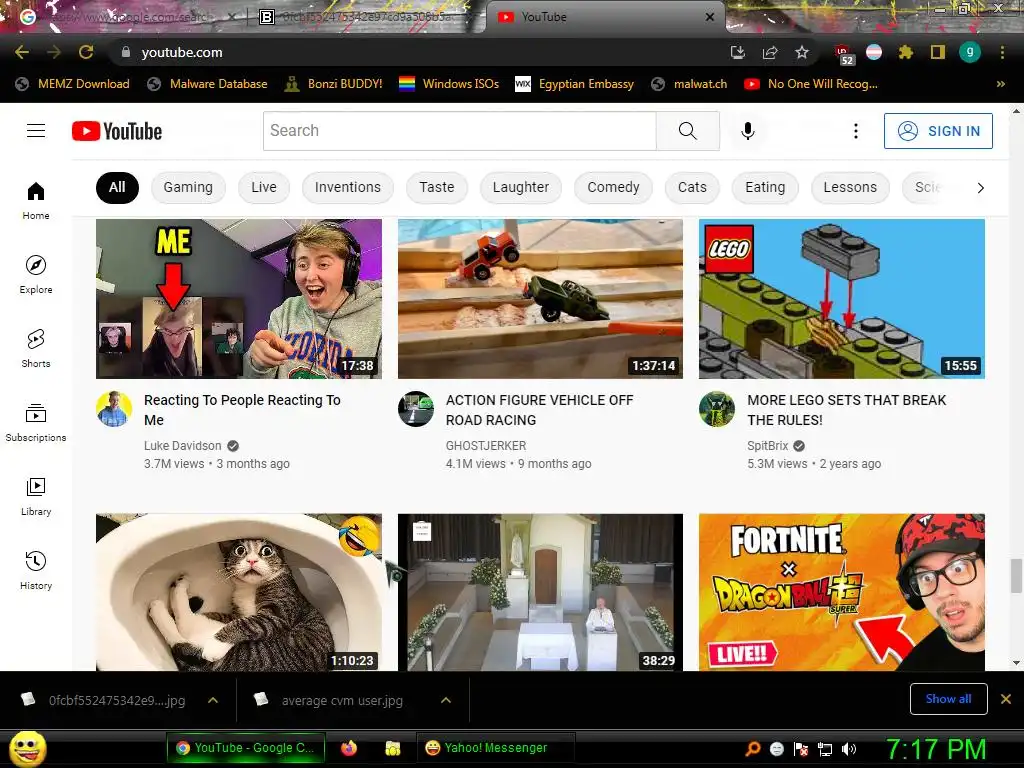Reload the page
The height and width of the screenshot is (768, 1024).
[x=86, y=52]
